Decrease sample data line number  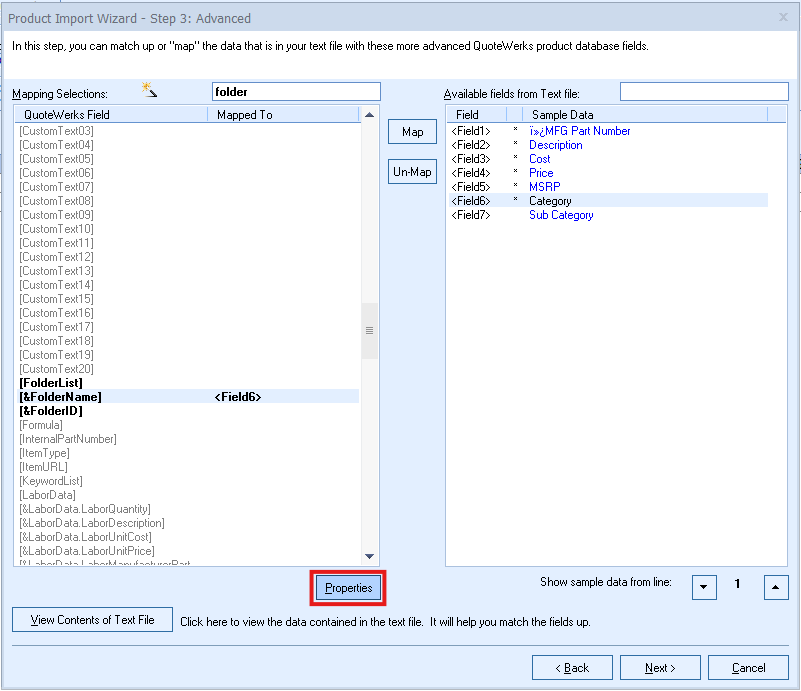click(x=704, y=587)
